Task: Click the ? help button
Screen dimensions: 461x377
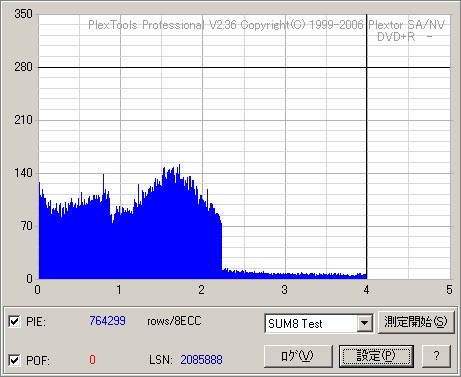Action: tap(437, 356)
